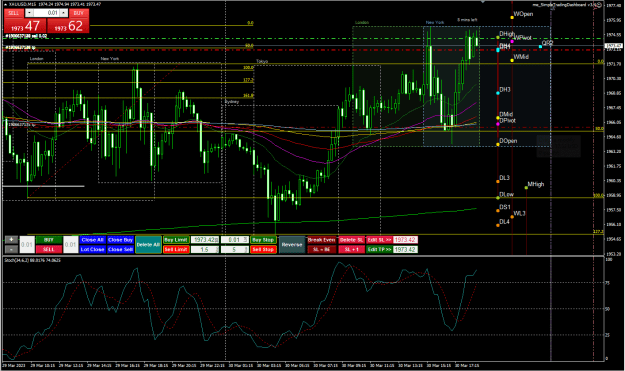The image size is (625, 371).
Task: Click the cyan marker beside QR2 label
Action: 540,47
